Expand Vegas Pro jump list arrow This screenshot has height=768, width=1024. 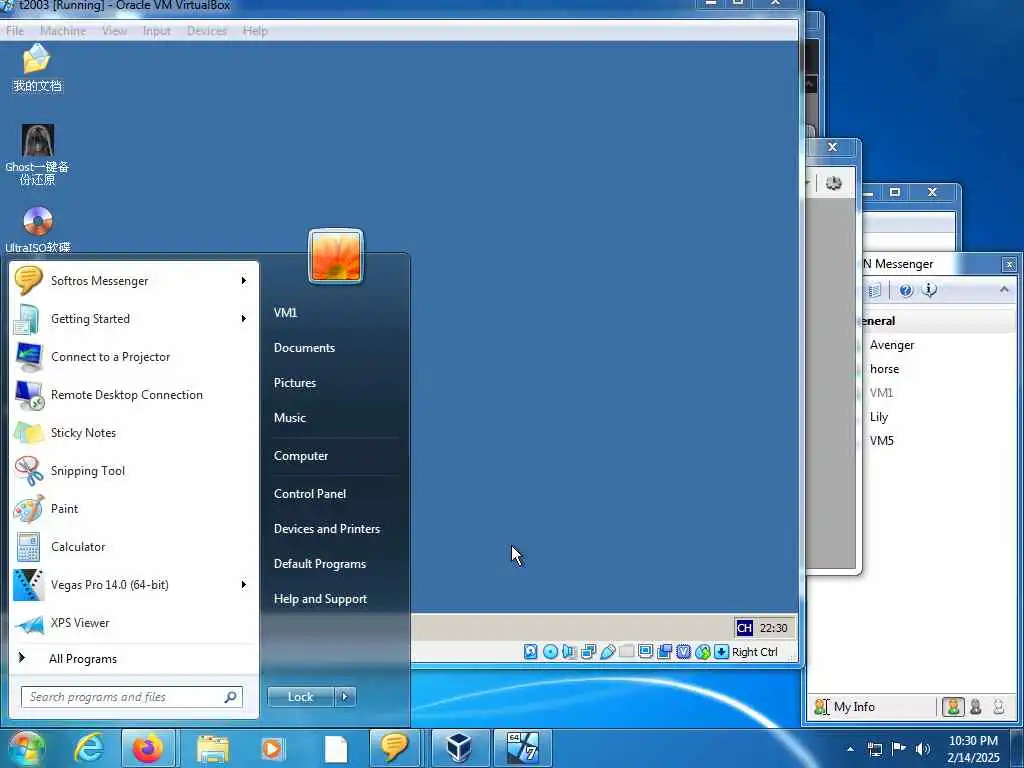pyautogui.click(x=244, y=584)
